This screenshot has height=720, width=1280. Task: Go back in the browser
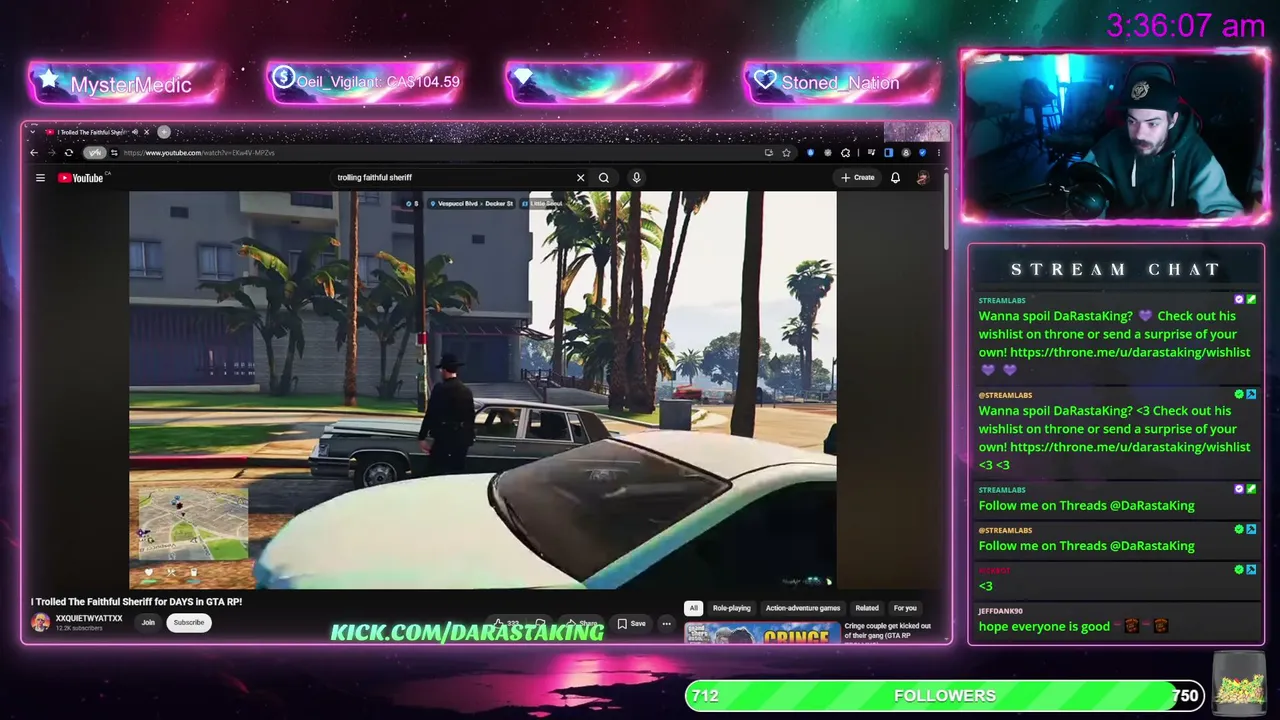pyautogui.click(x=34, y=153)
